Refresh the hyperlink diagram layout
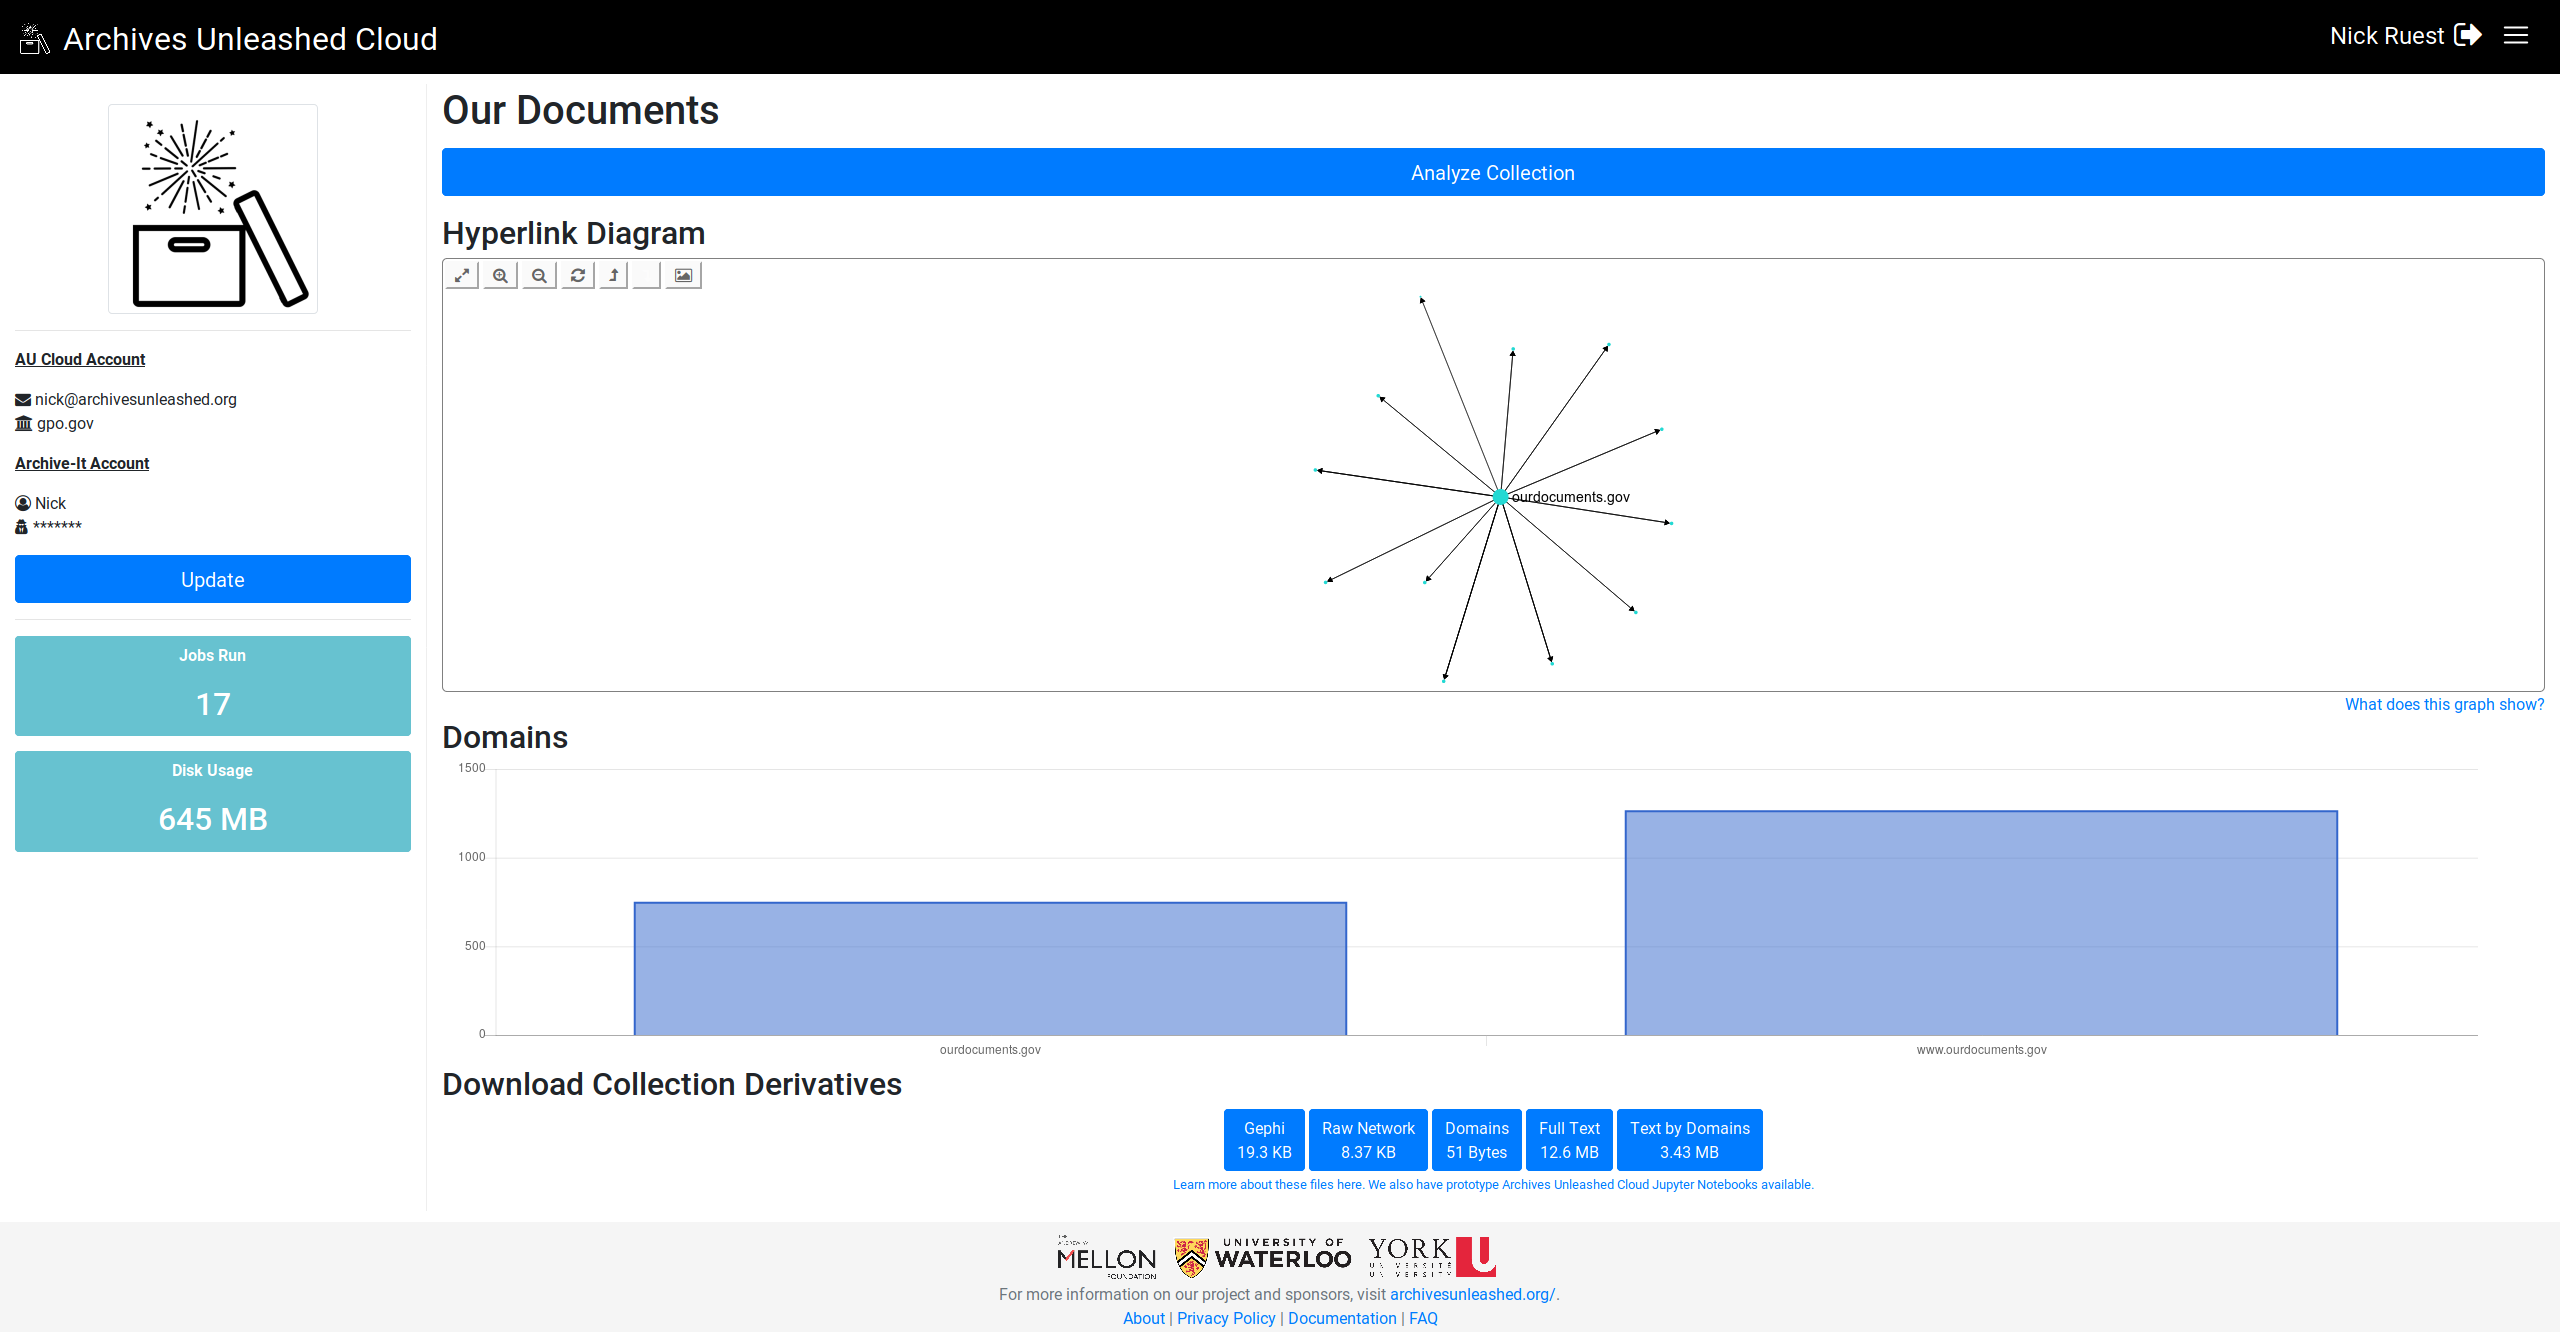Viewport: 2560px width, 1332px height. tap(577, 275)
